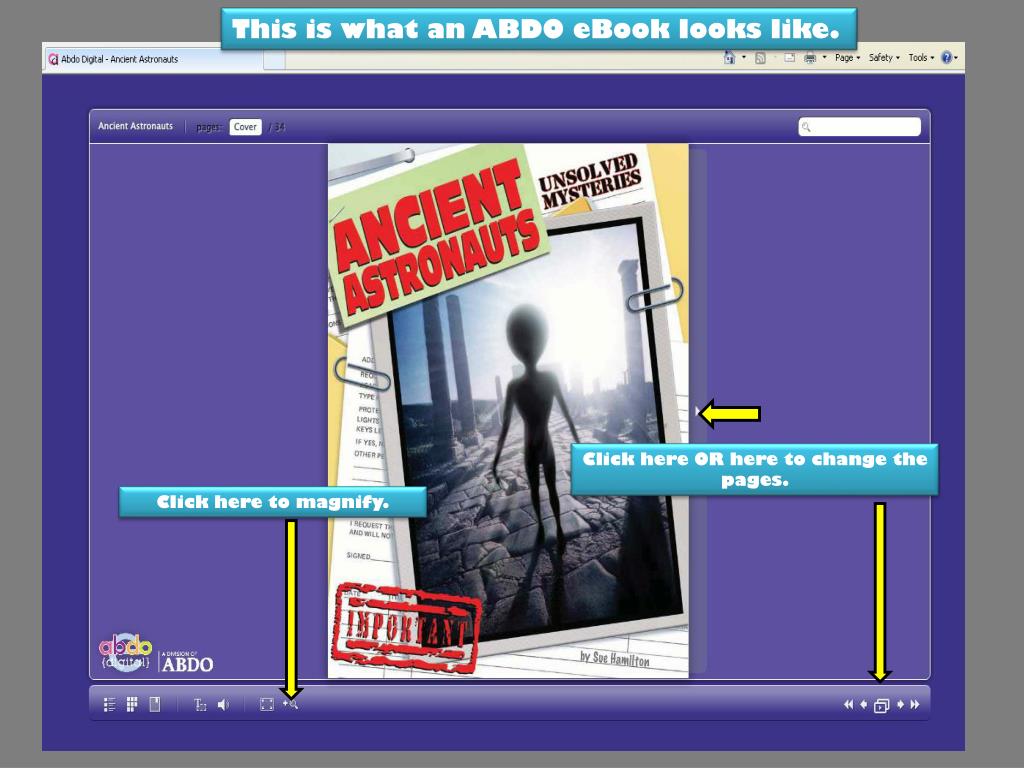Toggle the audio speaker icon
1024x768 pixels.
(x=223, y=705)
